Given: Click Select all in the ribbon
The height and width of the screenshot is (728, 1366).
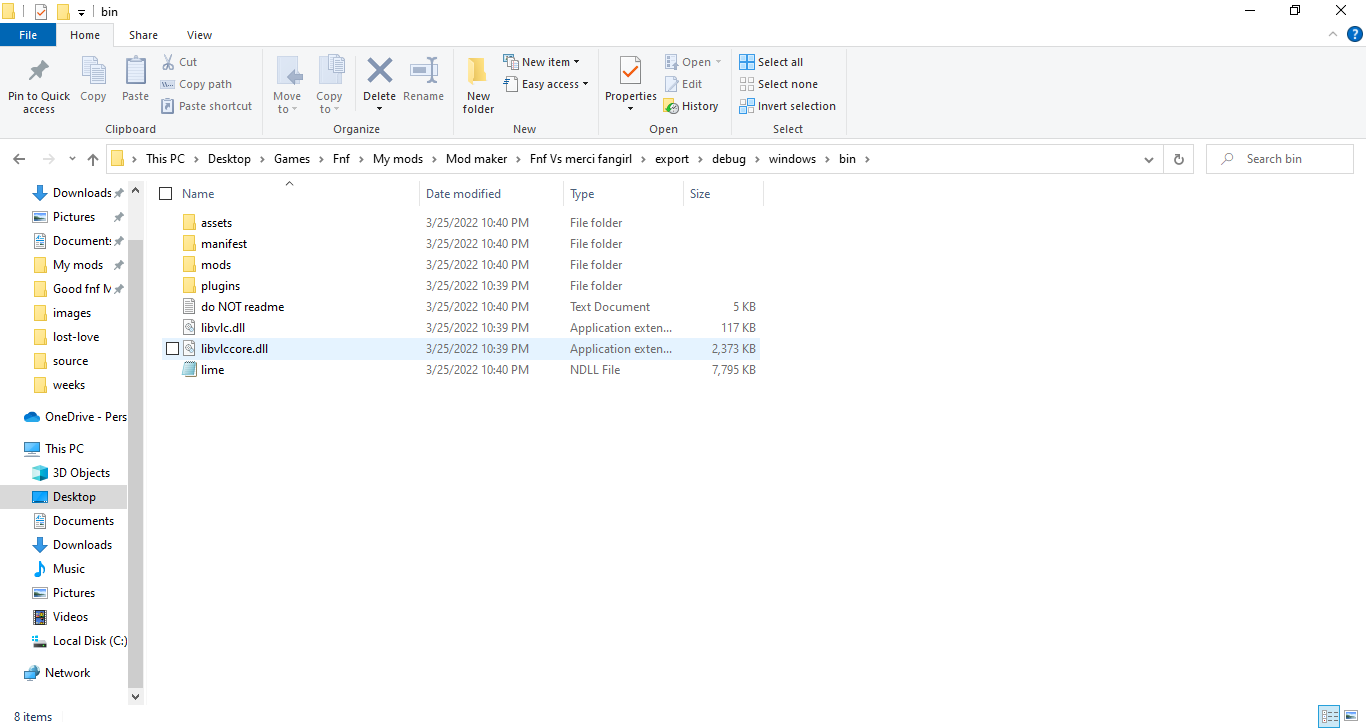Looking at the screenshot, I should tap(771, 61).
